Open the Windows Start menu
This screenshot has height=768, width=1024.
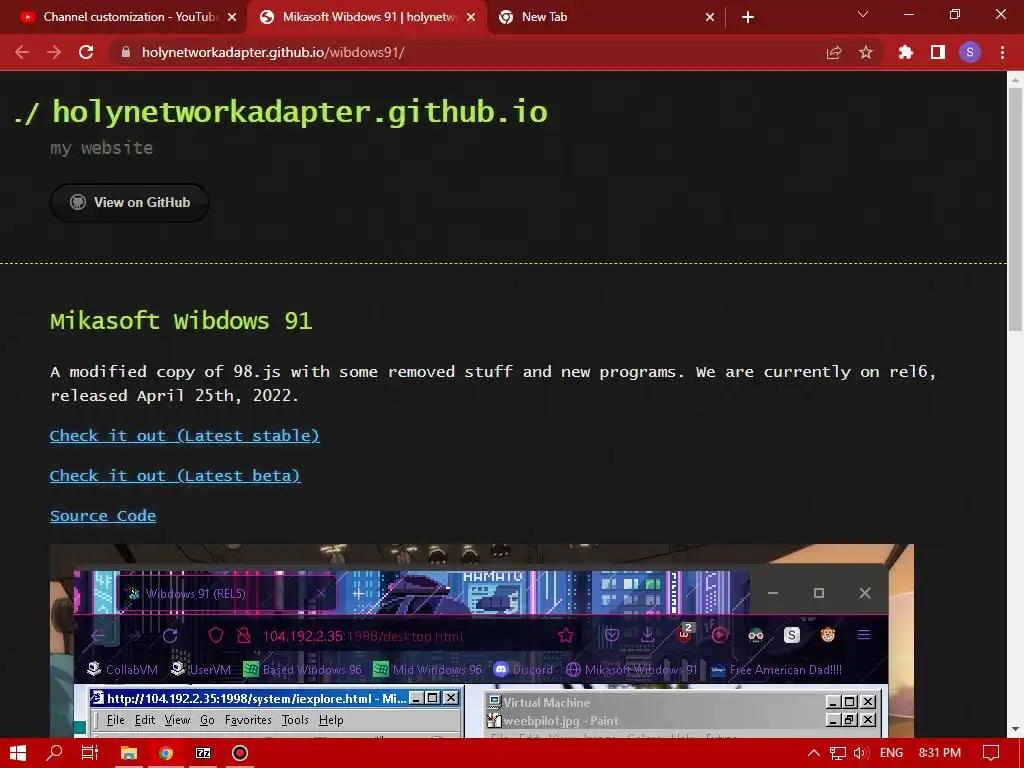click(18, 753)
